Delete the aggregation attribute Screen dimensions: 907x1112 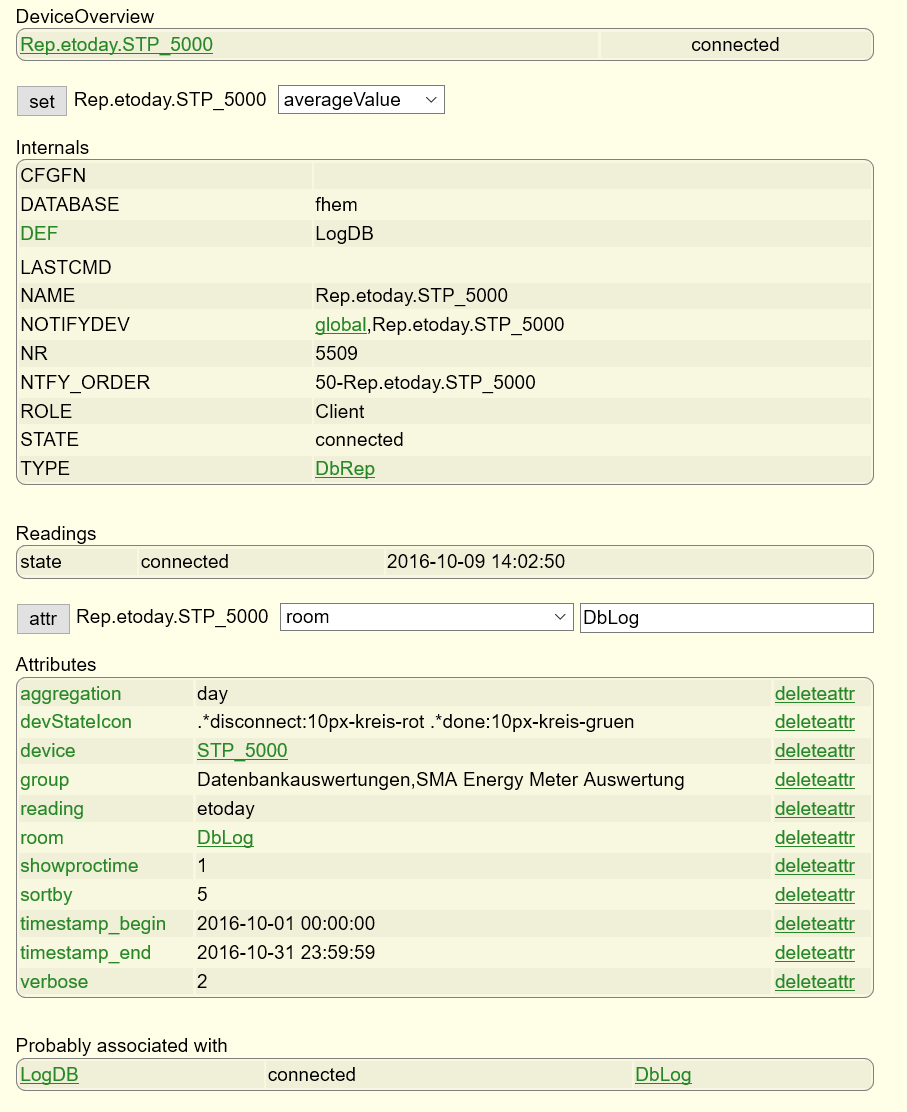tap(814, 694)
